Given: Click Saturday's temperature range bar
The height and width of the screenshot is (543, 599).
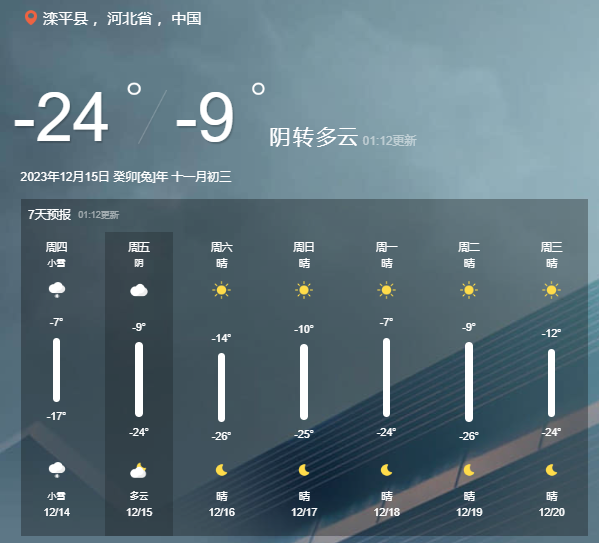Looking at the screenshot, I should point(222,387).
